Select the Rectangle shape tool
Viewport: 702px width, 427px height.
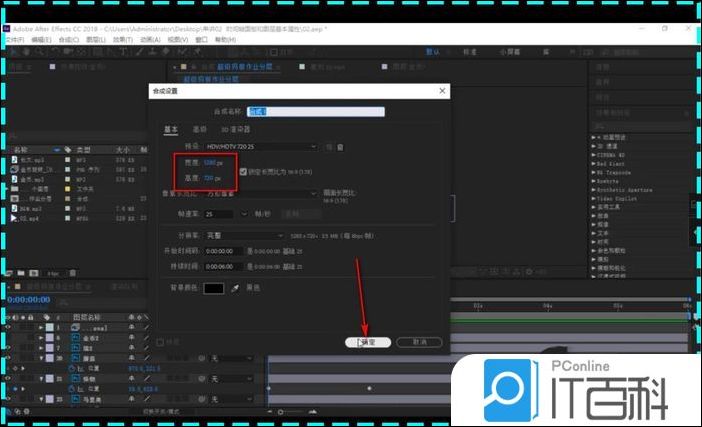pos(98,52)
